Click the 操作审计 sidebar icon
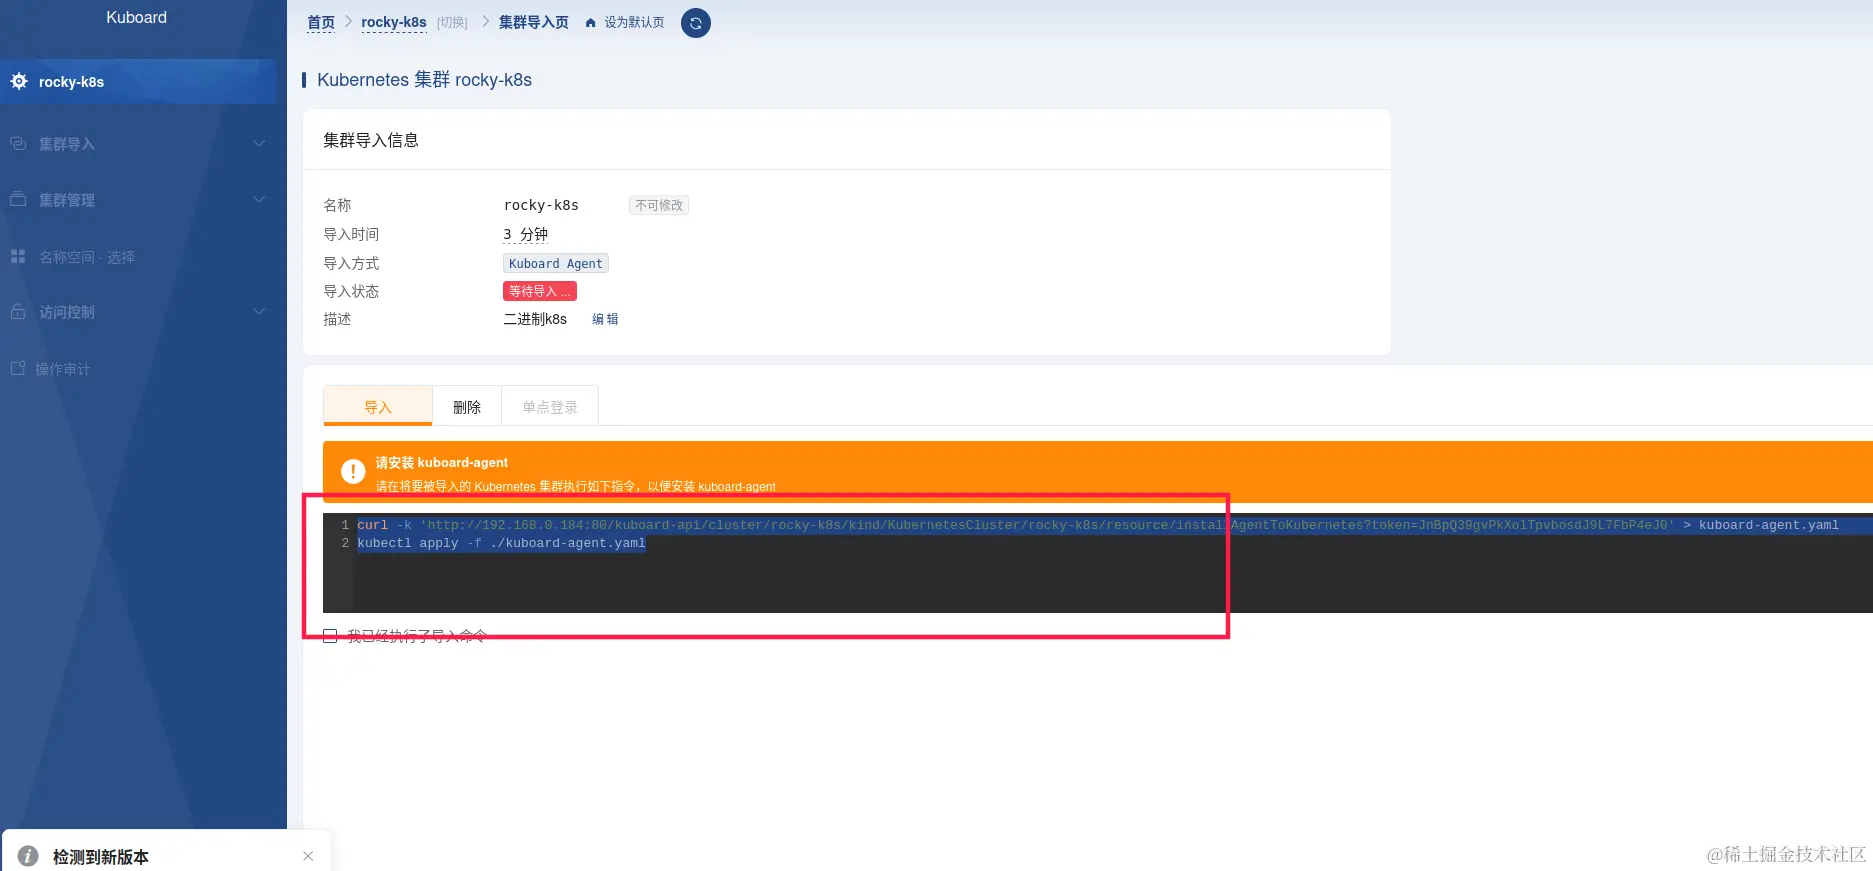The width and height of the screenshot is (1873, 871). (18, 368)
